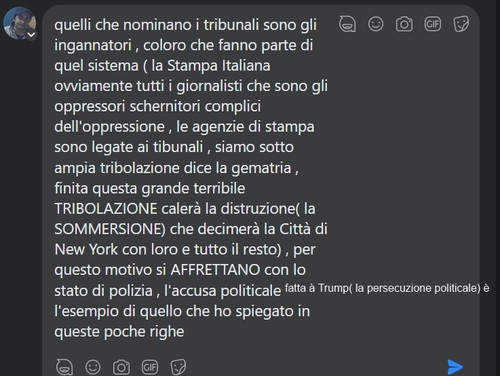Screen dimensions: 500x376
Task: Click on 'New York' in the comment text
Action: coord(86,249)
